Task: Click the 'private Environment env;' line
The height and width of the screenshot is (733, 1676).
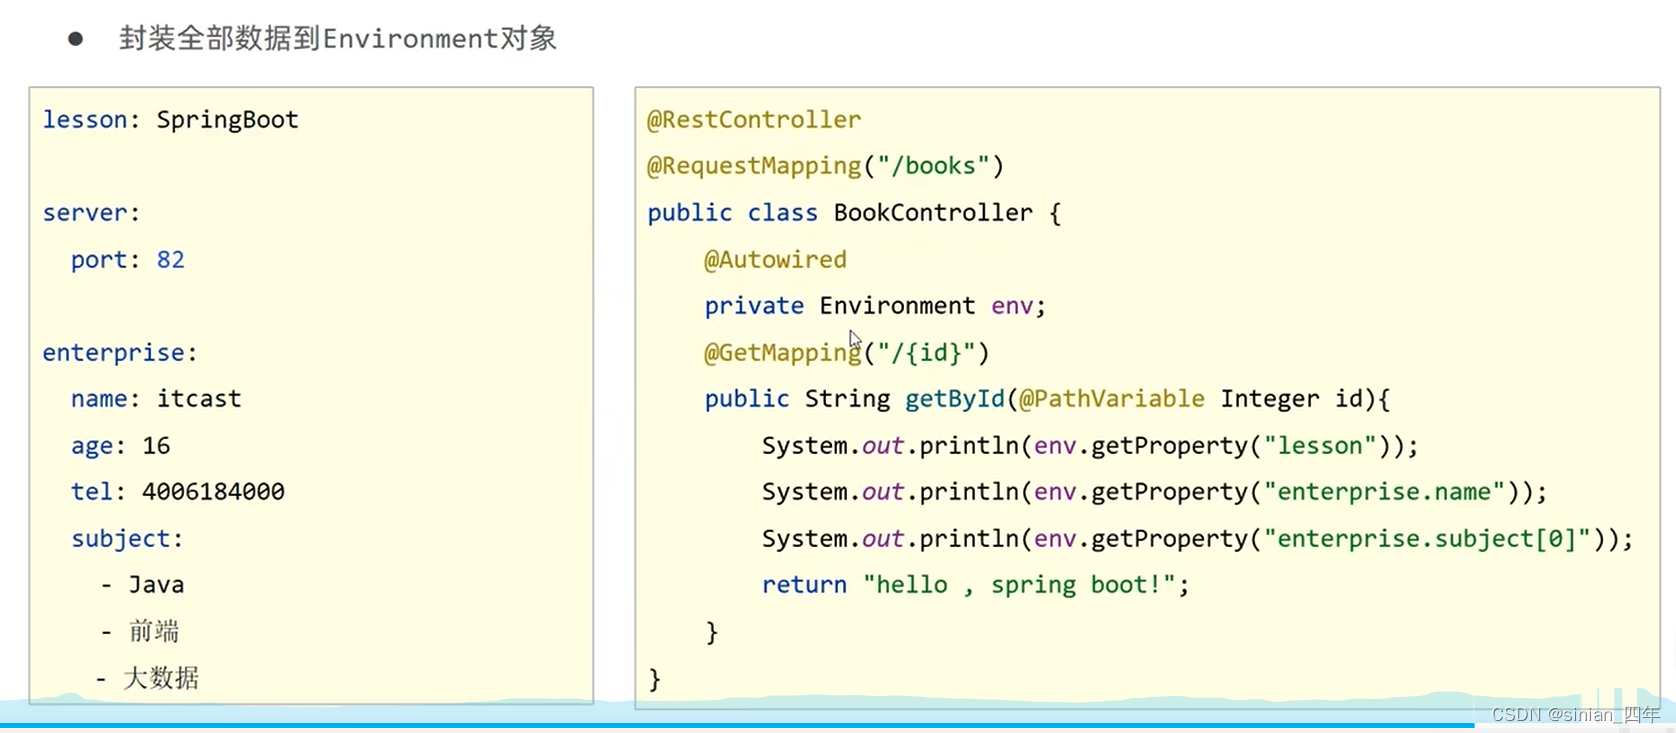Action: (875, 306)
